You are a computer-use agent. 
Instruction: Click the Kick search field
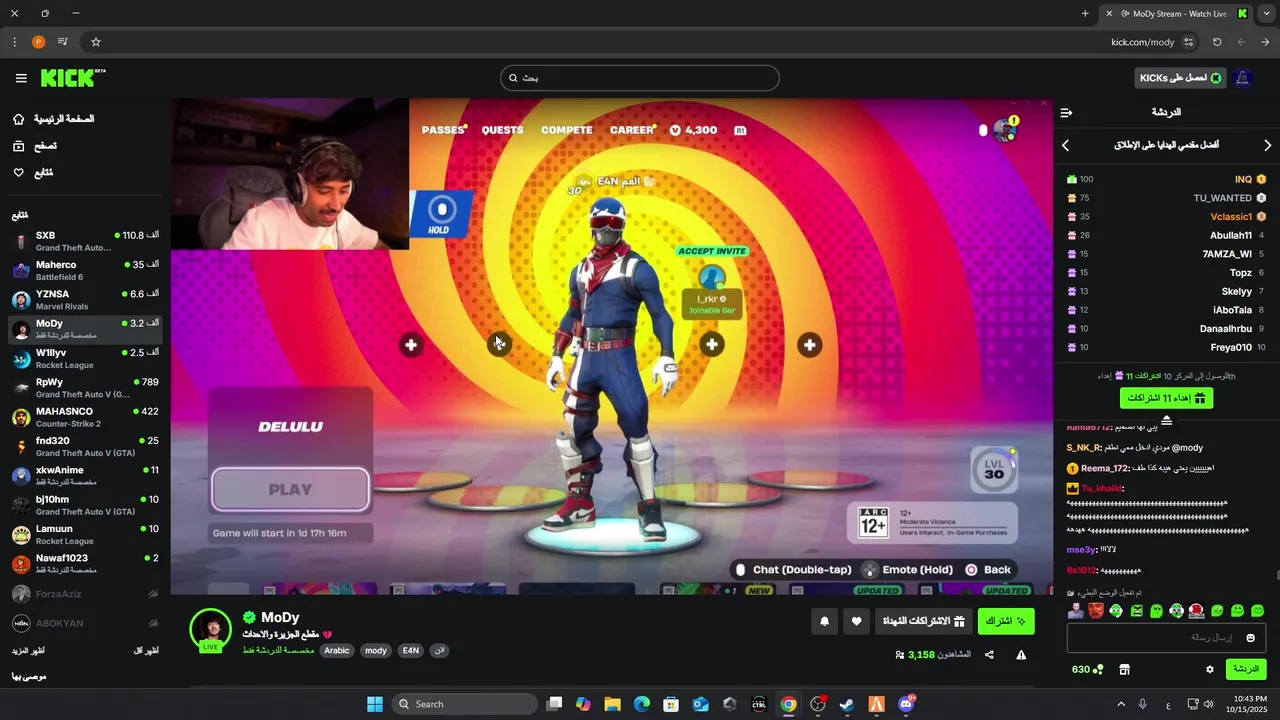tap(640, 78)
